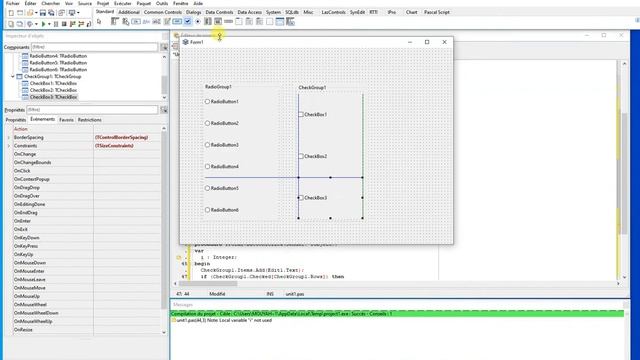Pick the TToggleBox component icon

[x=177, y=22]
